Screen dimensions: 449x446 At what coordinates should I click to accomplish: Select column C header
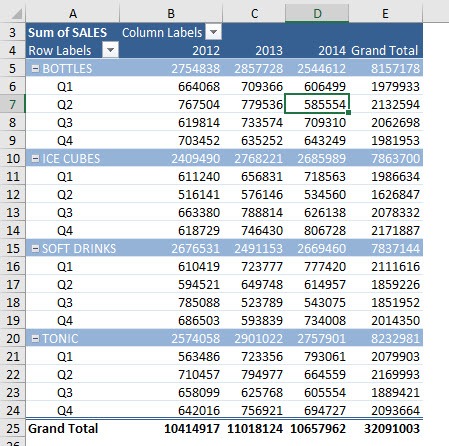click(254, 13)
